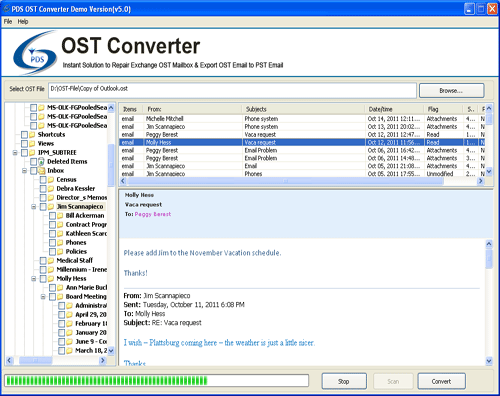Check the Census folder checkbox
500x396 pixels.
tap(43, 180)
